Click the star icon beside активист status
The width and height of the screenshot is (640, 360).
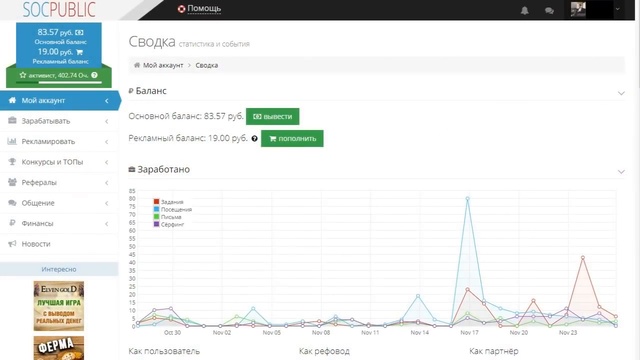(x=23, y=75)
